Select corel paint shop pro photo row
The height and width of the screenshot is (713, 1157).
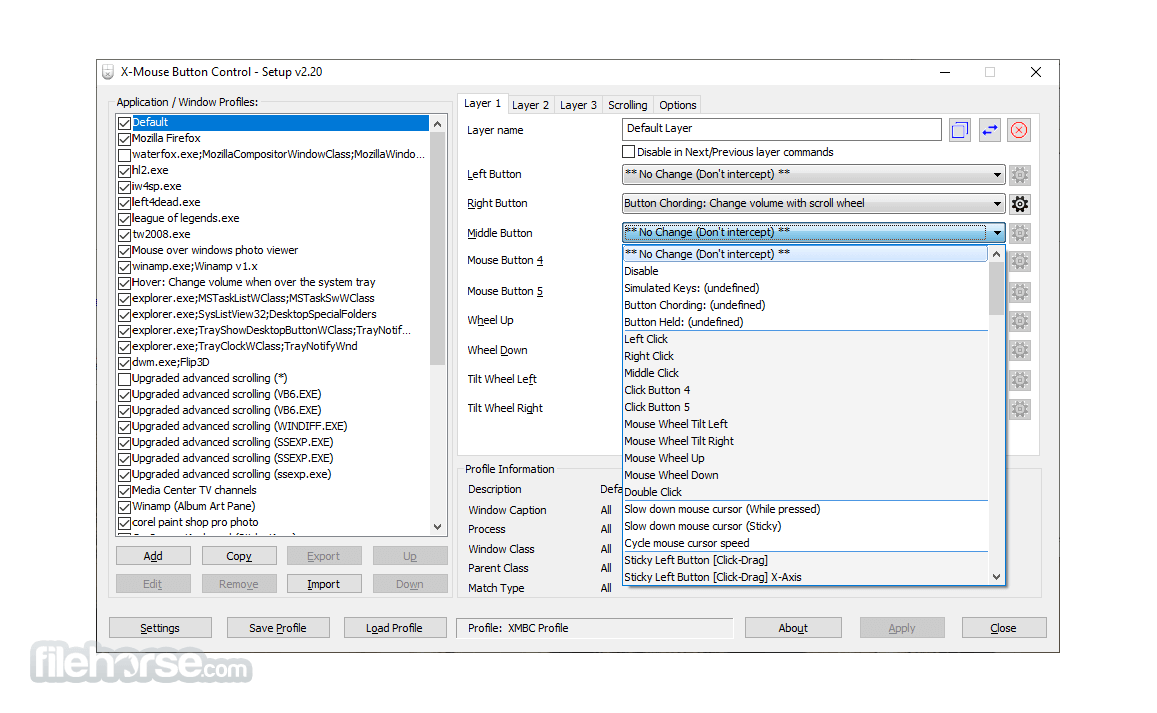click(x=272, y=523)
